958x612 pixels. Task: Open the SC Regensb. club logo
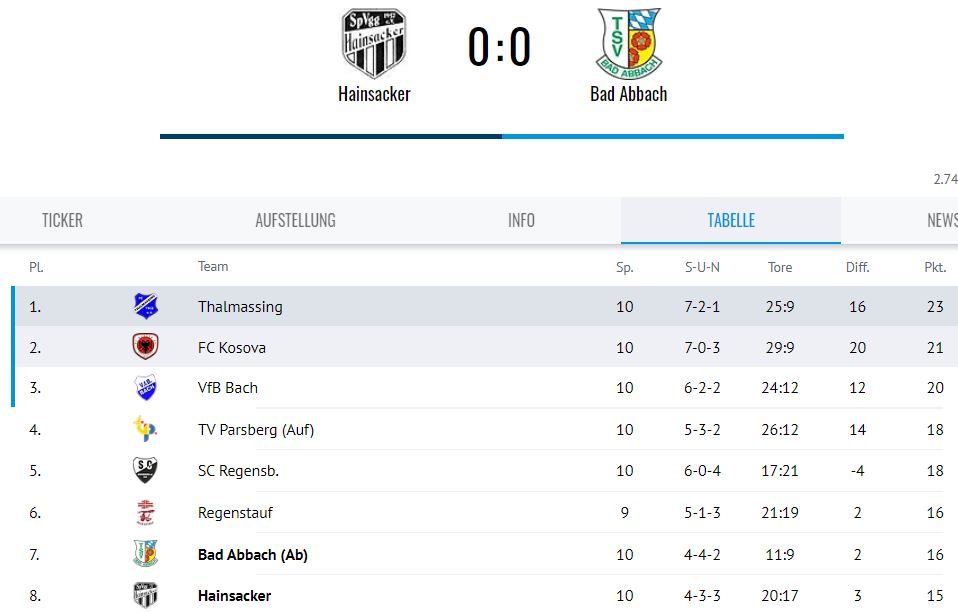point(145,470)
